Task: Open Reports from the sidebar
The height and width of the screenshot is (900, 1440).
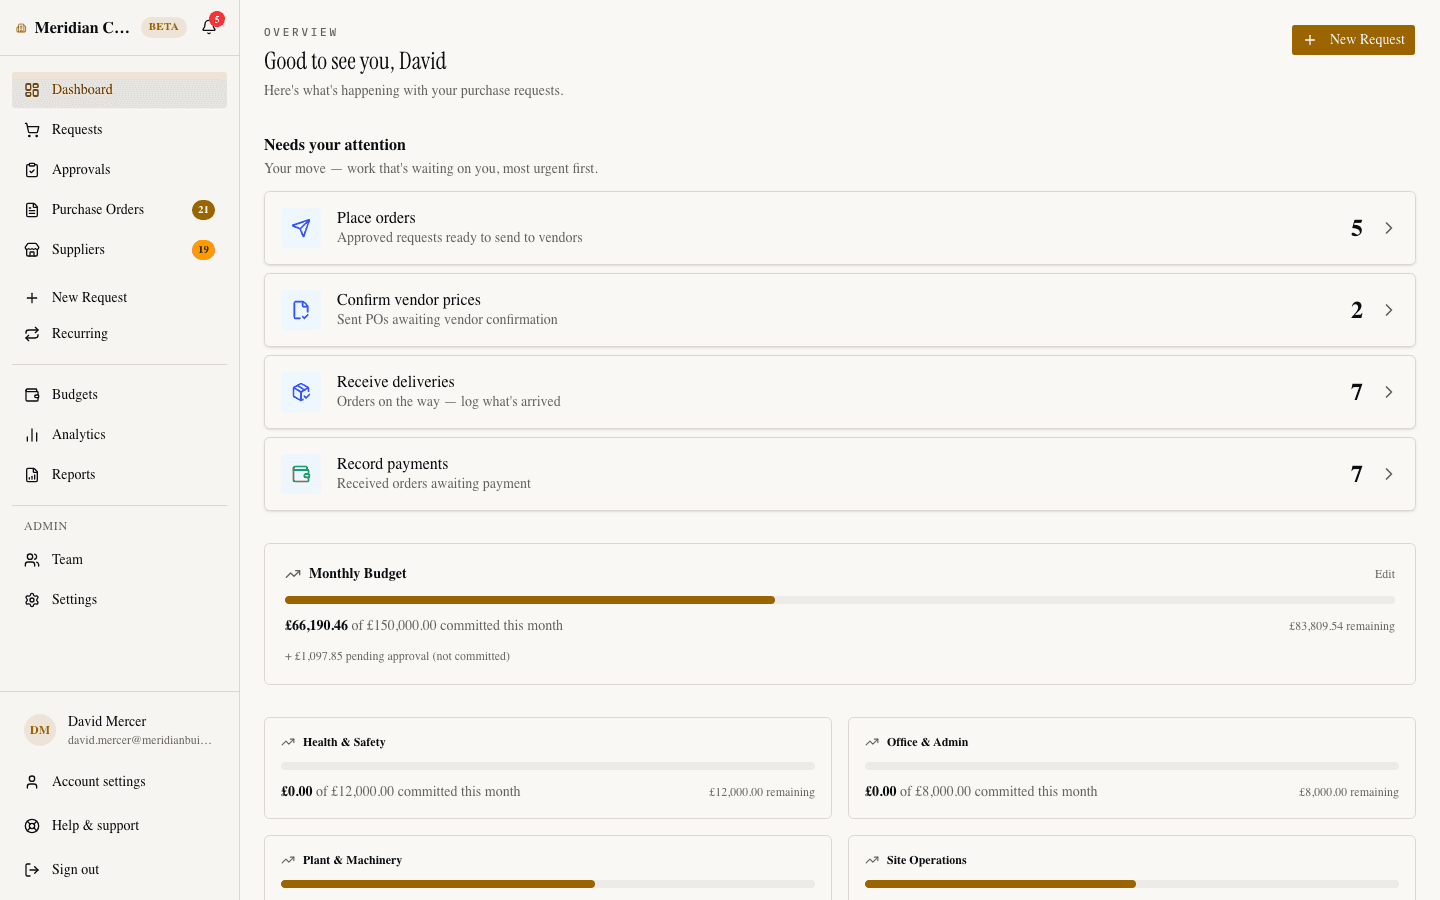Action: [x=119, y=475]
